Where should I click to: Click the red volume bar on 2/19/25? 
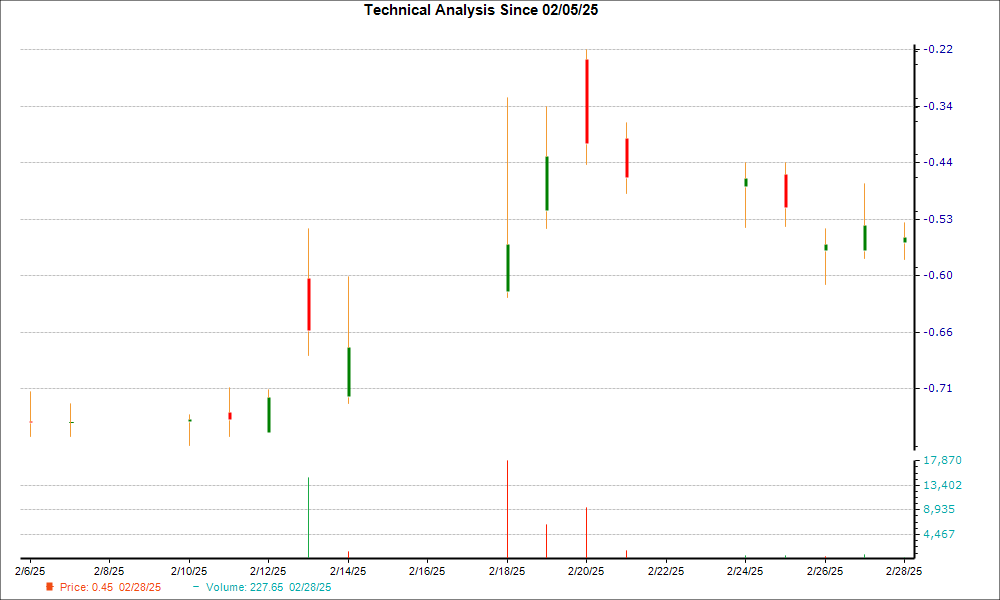547,541
